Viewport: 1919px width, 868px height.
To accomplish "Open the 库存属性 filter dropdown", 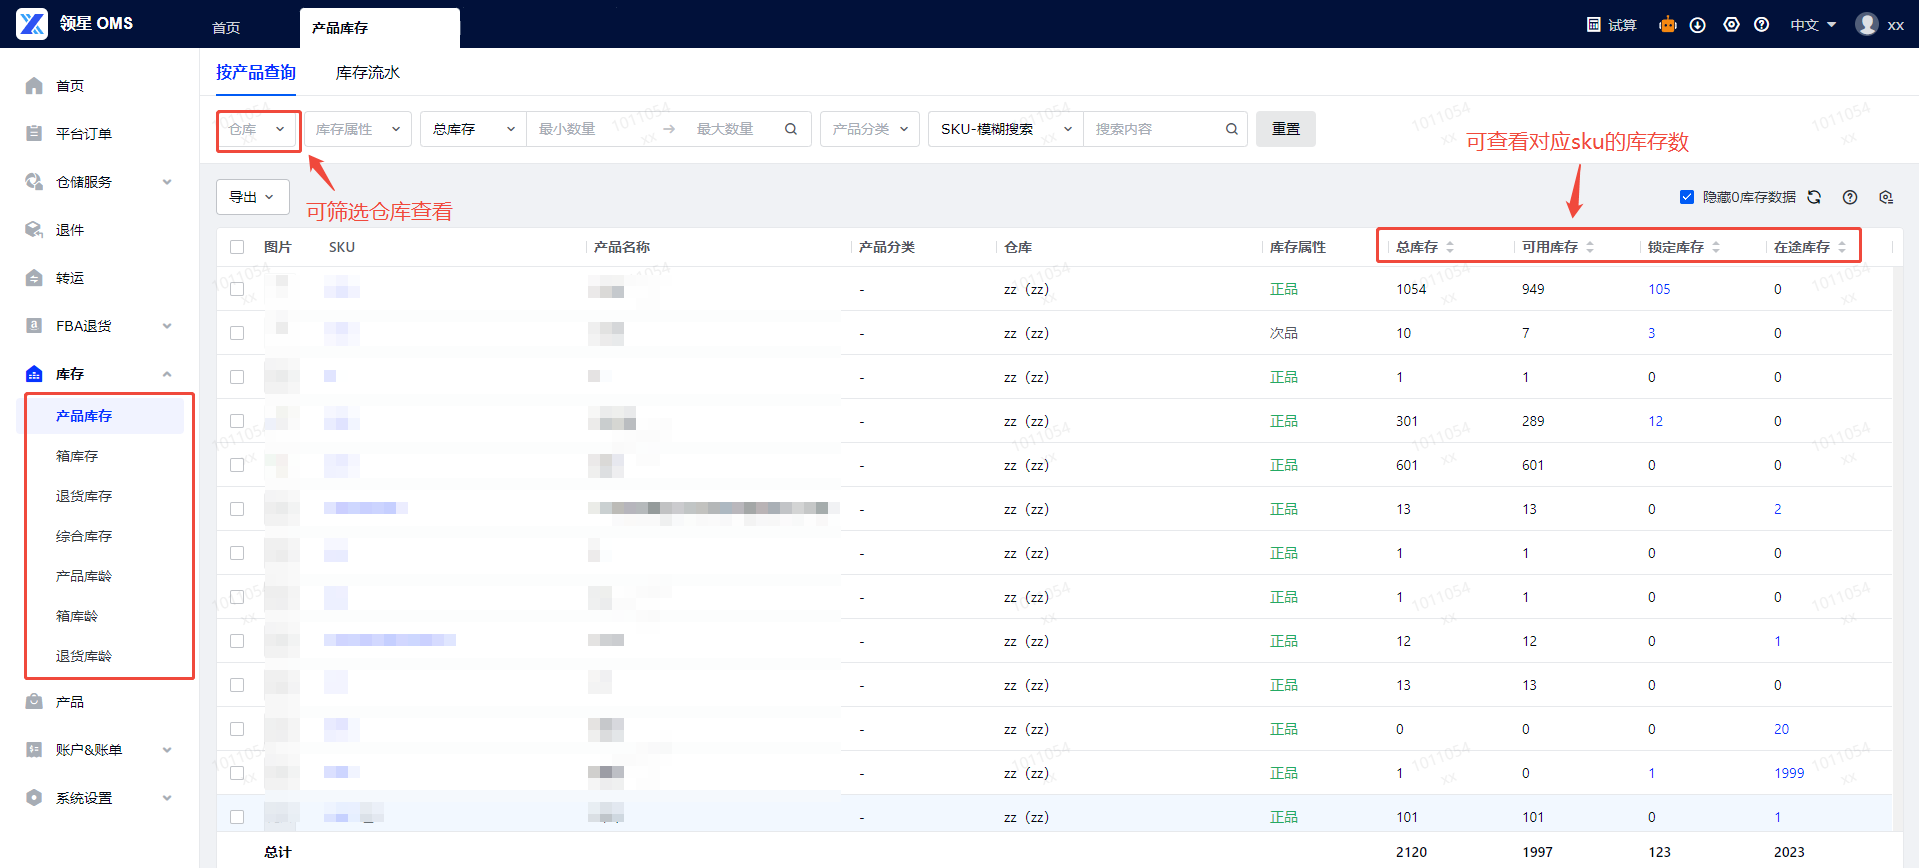I will (358, 129).
